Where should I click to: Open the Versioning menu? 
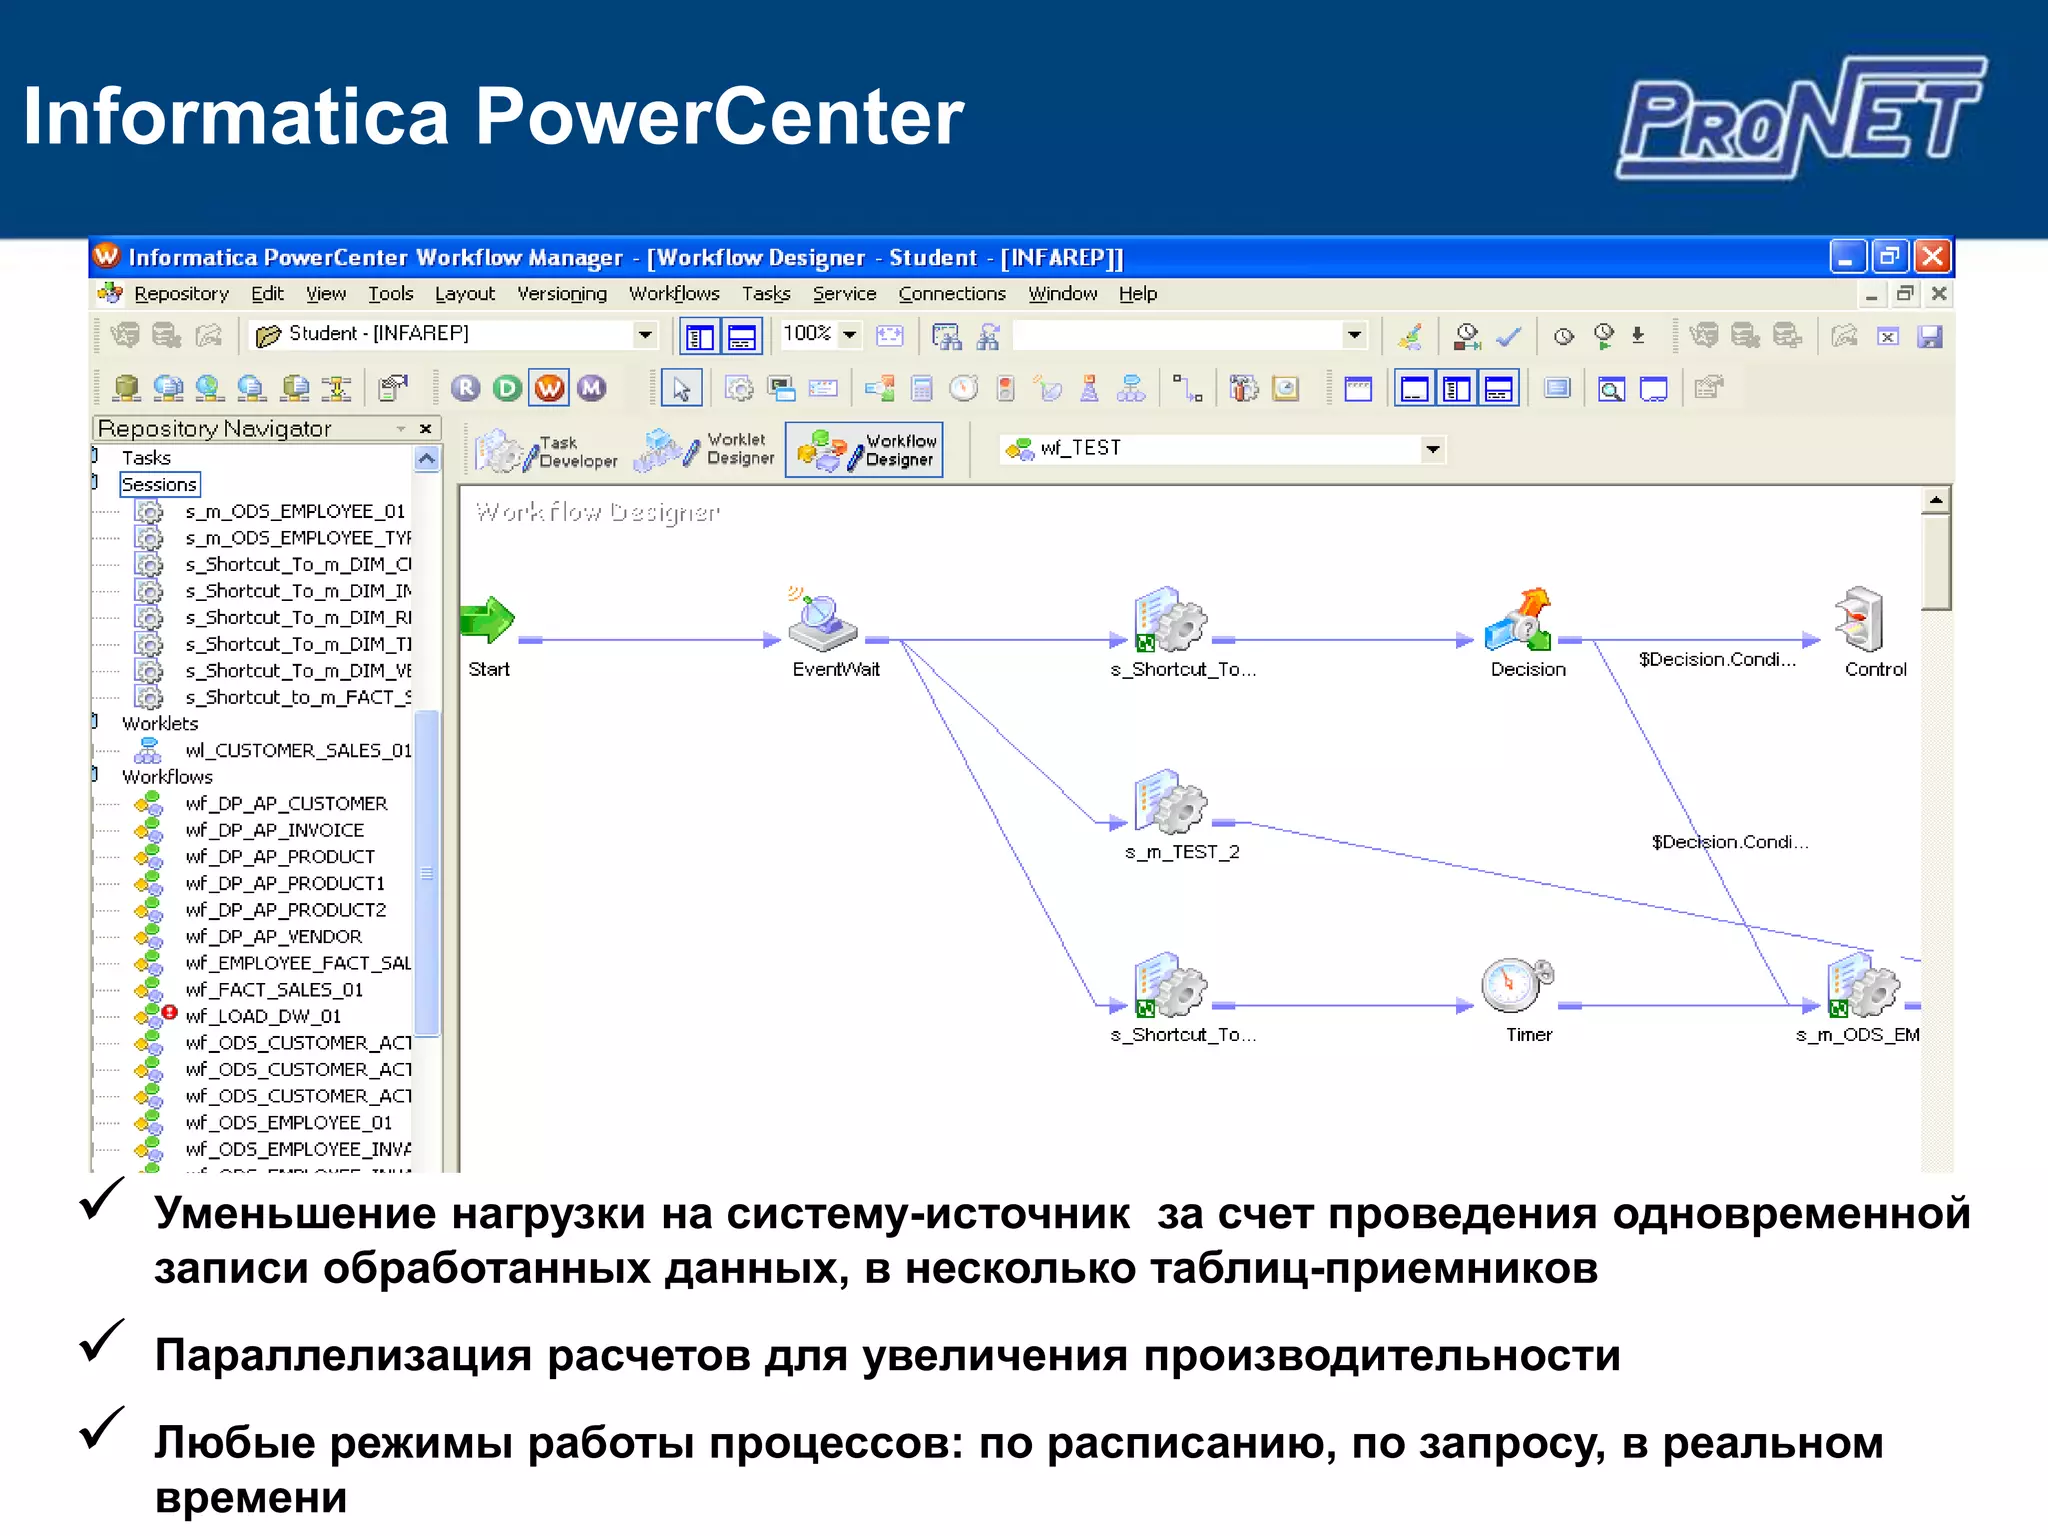click(562, 293)
